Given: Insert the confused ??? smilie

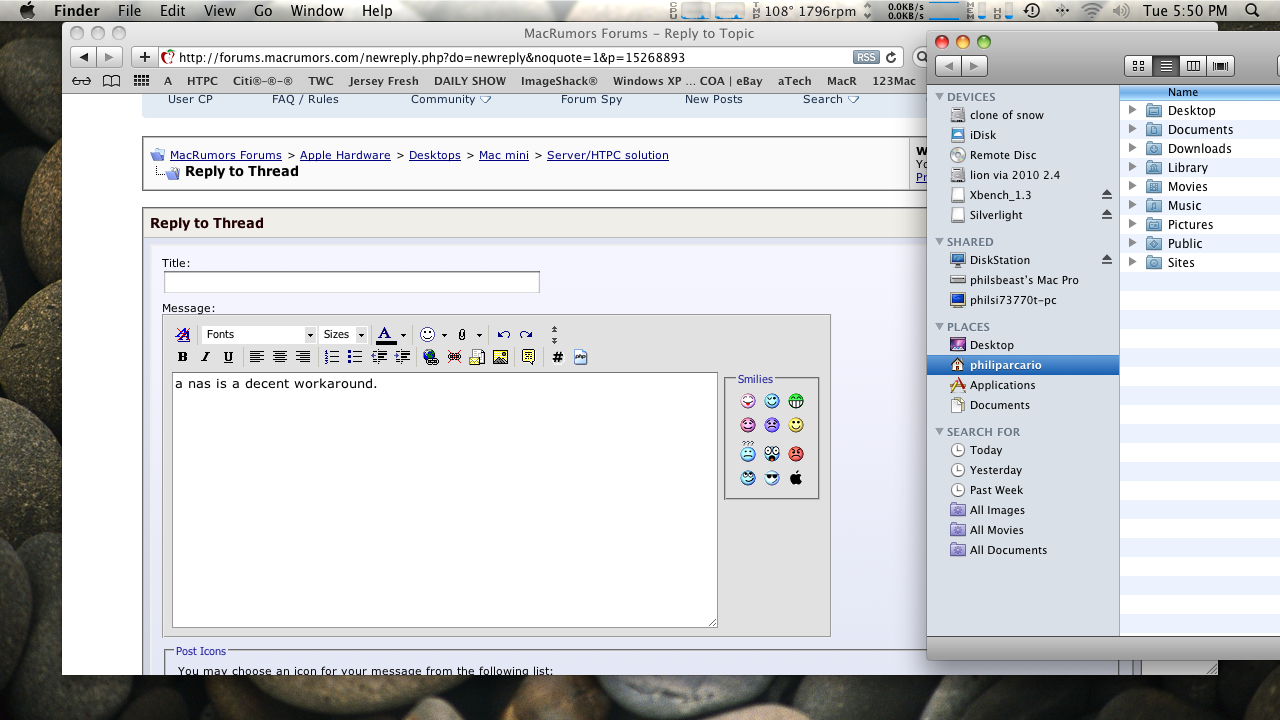Looking at the screenshot, I should 748,452.
